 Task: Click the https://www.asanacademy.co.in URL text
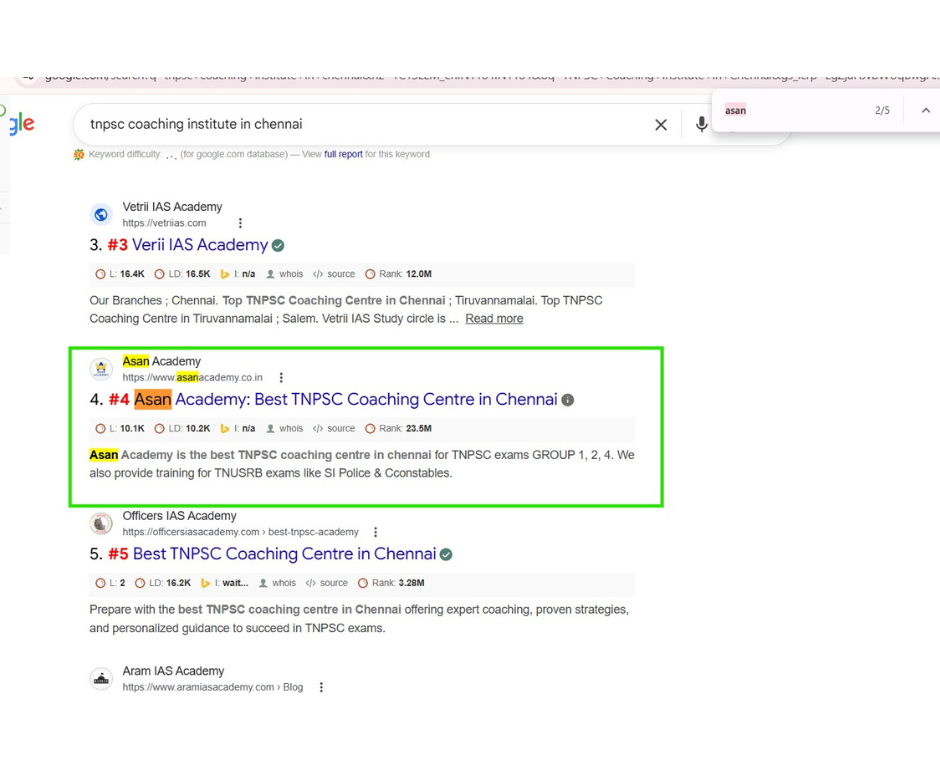click(x=192, y=378)
